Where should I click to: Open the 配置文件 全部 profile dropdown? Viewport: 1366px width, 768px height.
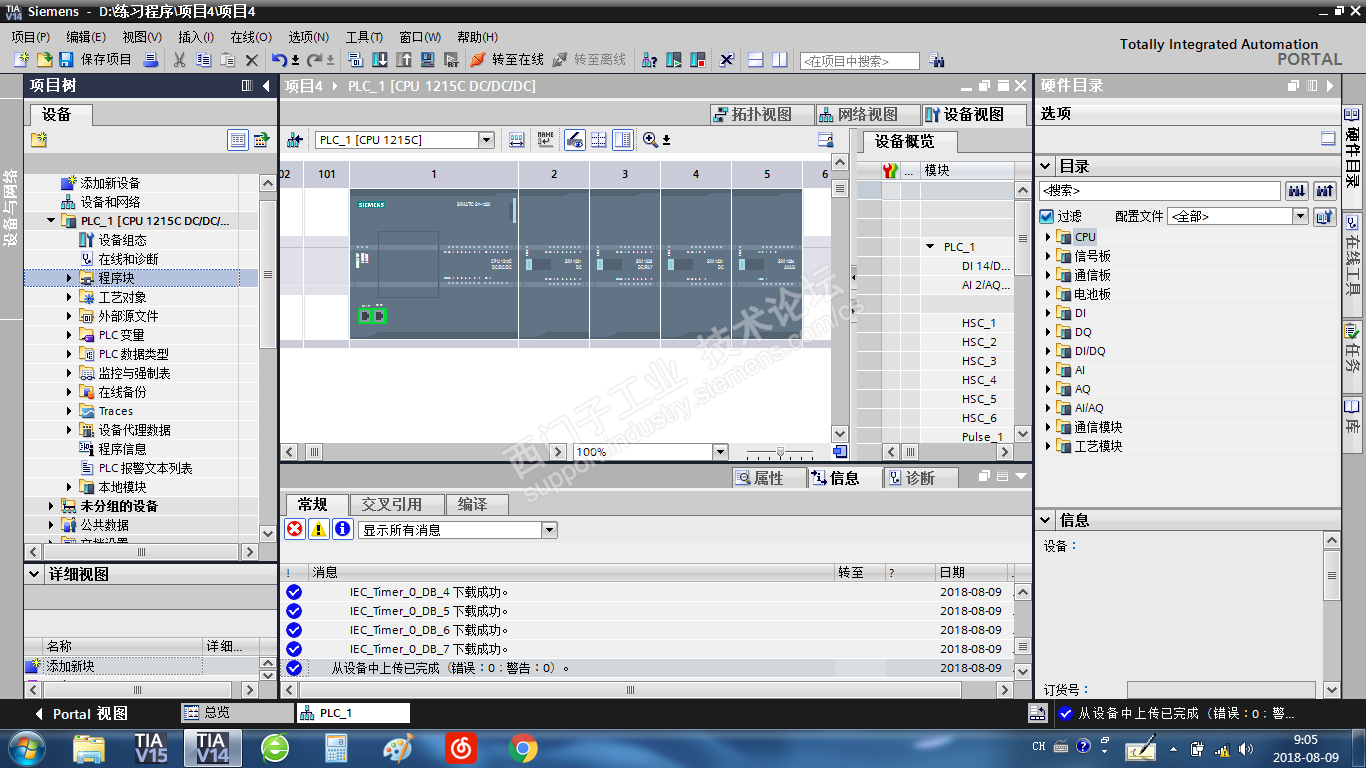pyautogui.click(x=1300, y=216)
